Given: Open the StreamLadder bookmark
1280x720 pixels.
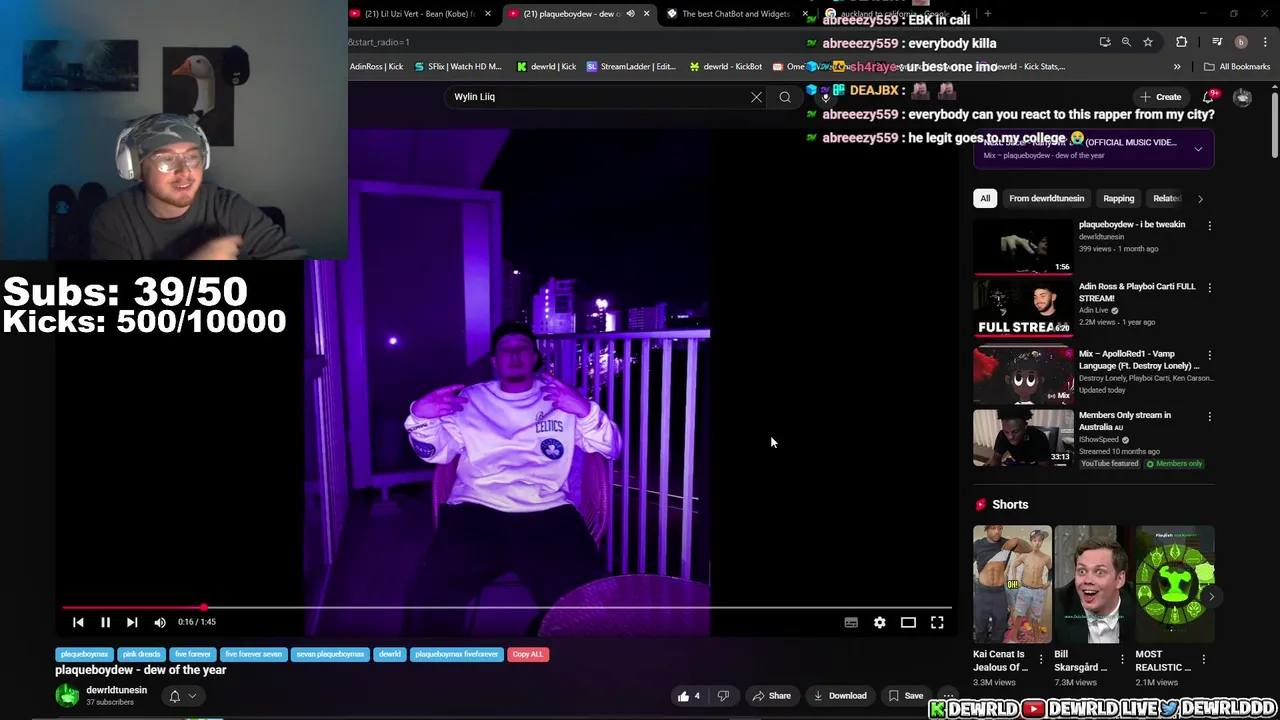Looking at the screenshot, I should pyautogui.click(x=631, y=67).
